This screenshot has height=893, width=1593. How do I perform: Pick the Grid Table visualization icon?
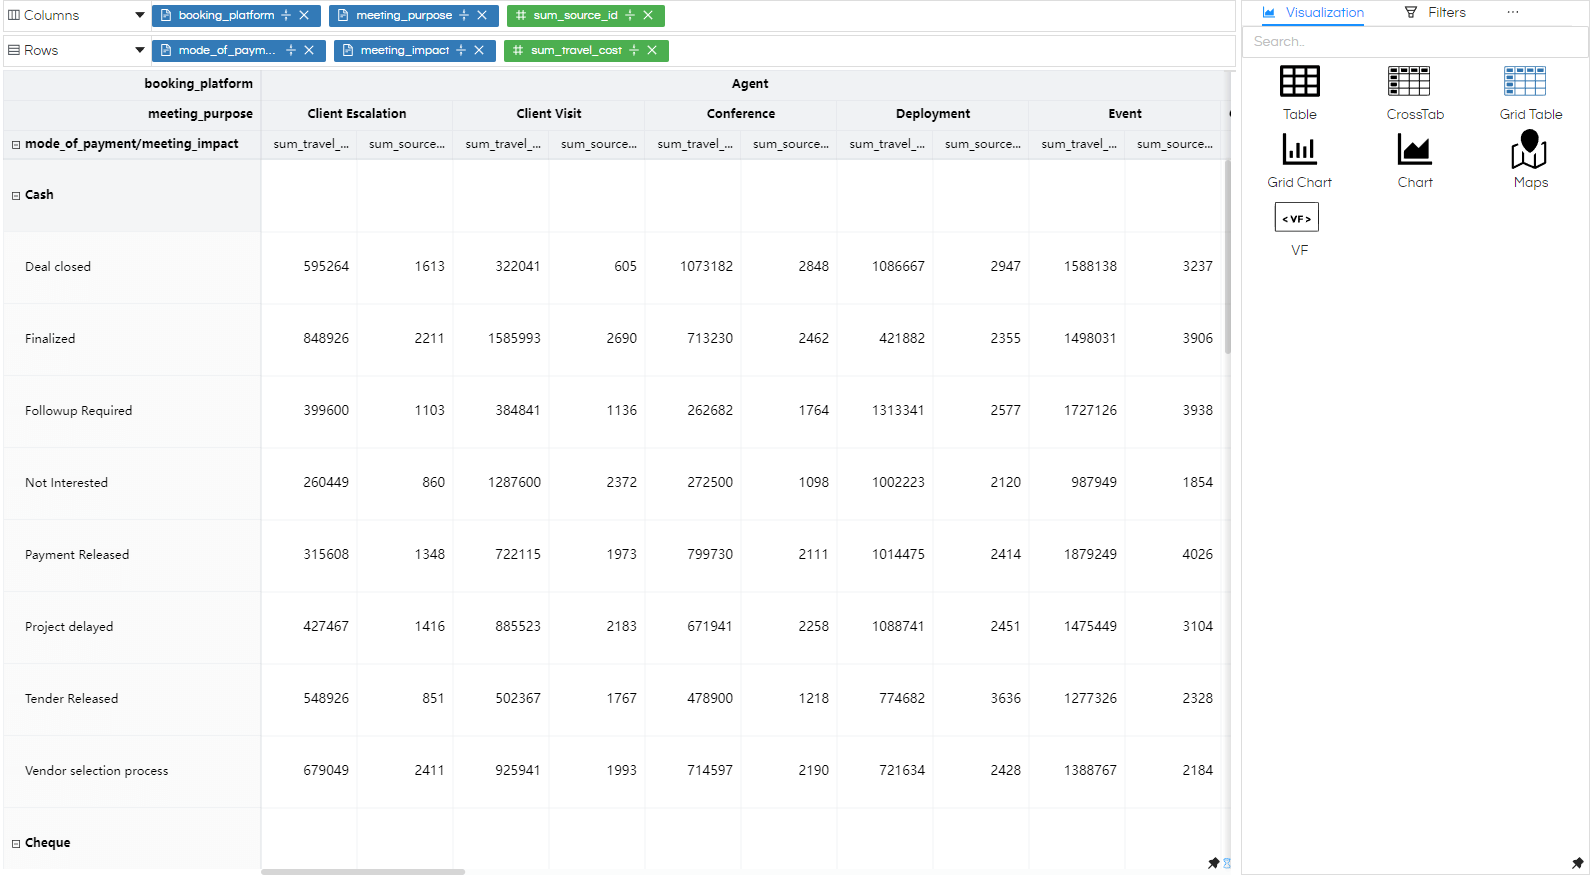(x=1524, y=81)
